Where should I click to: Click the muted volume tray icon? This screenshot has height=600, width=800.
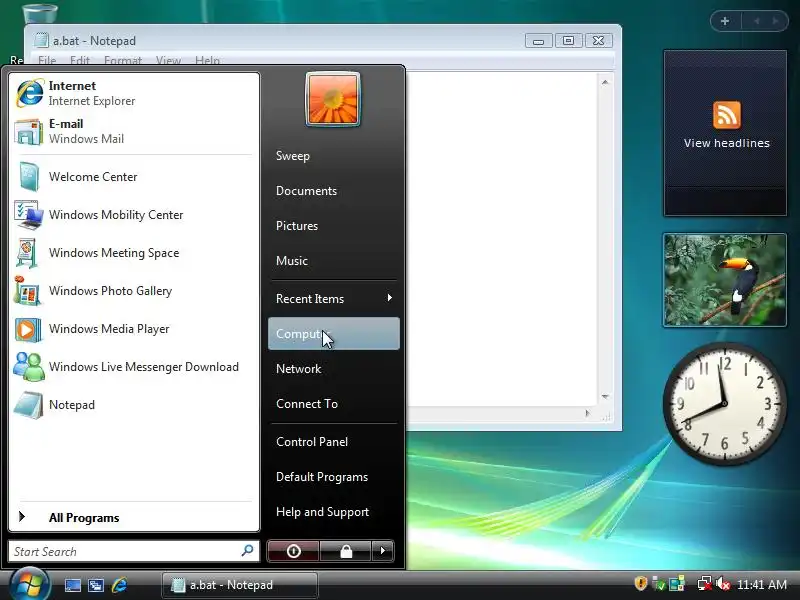(722, 583)
